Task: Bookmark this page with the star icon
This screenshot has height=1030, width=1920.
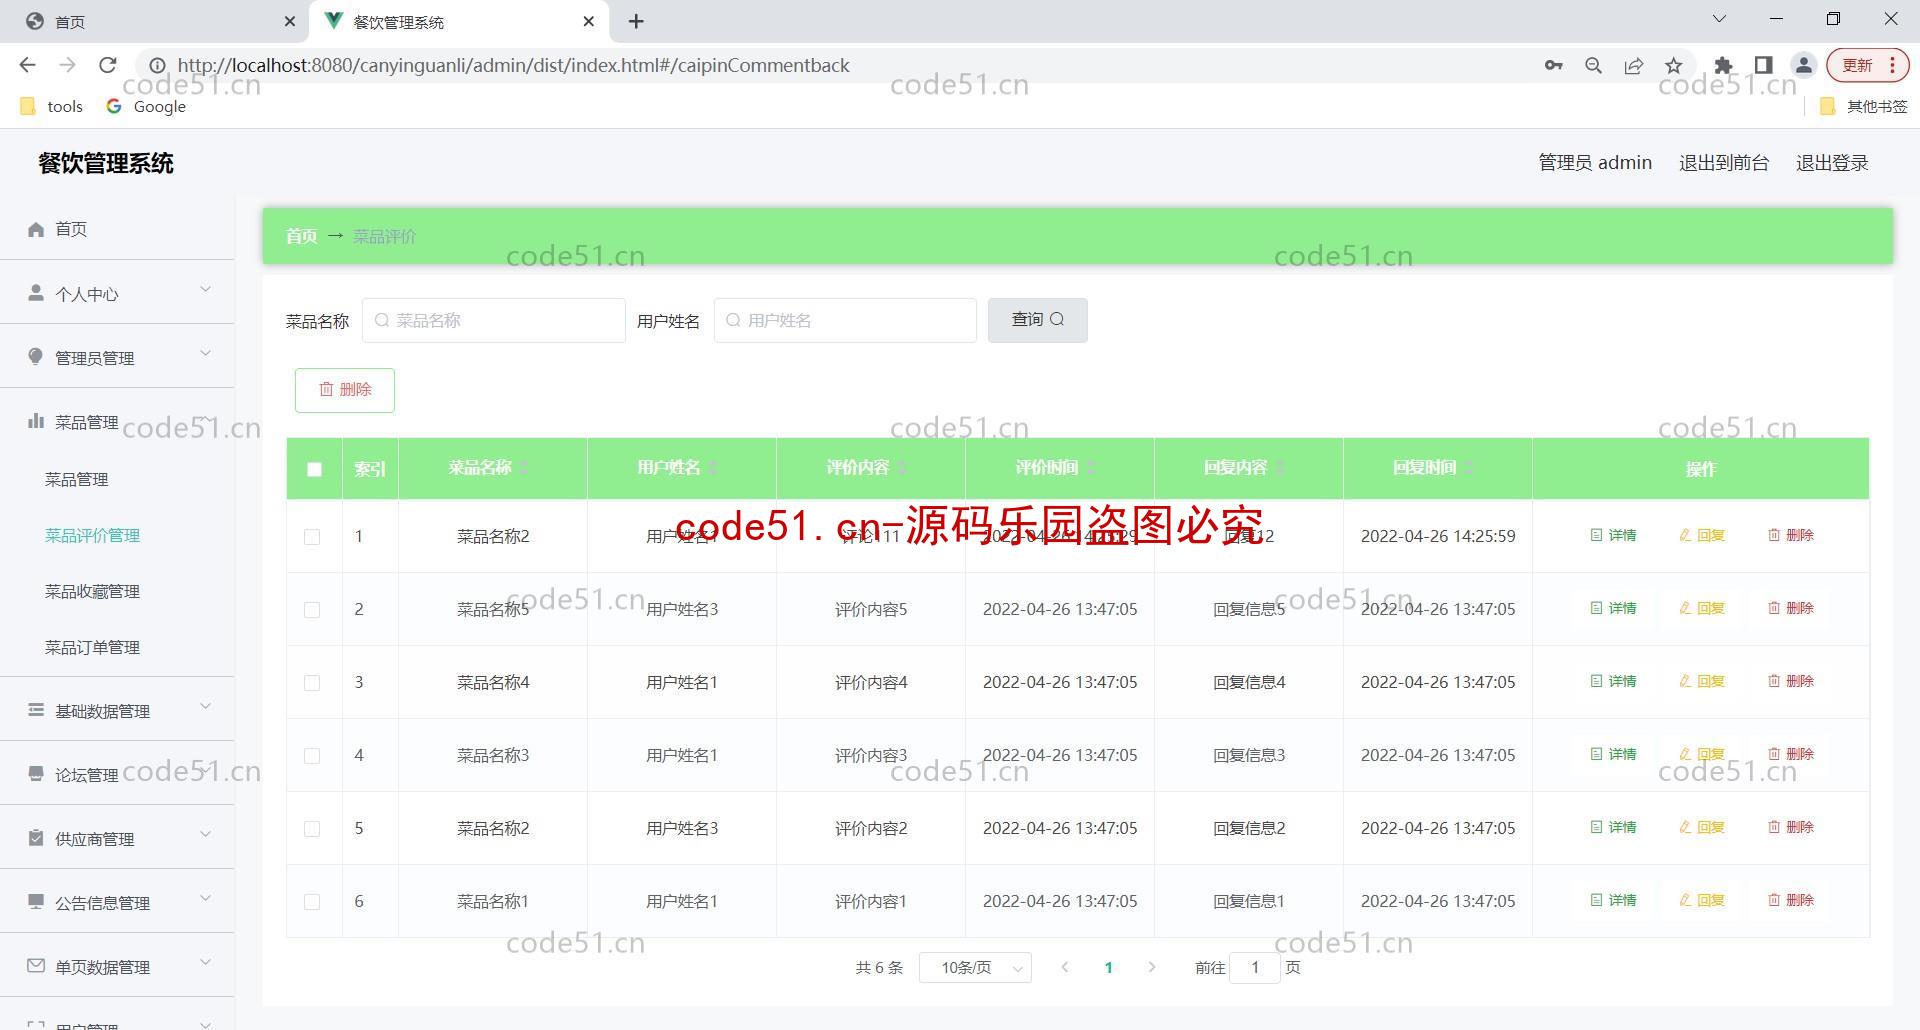Action: coord(1674,65)
